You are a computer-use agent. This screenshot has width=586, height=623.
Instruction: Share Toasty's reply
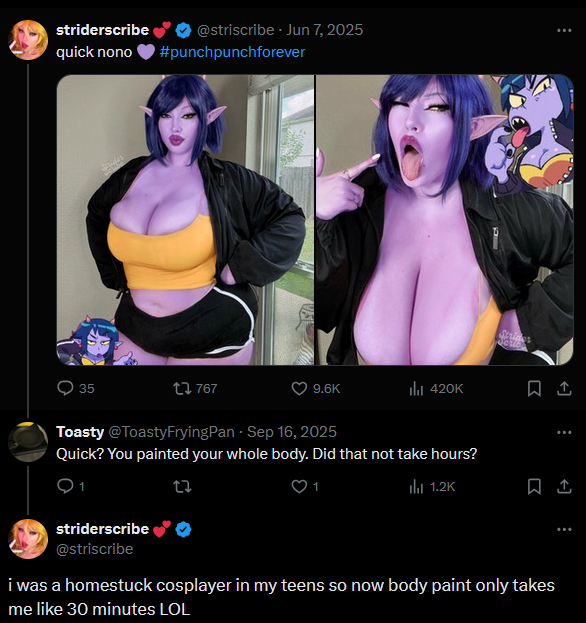[x=564, y=486]
